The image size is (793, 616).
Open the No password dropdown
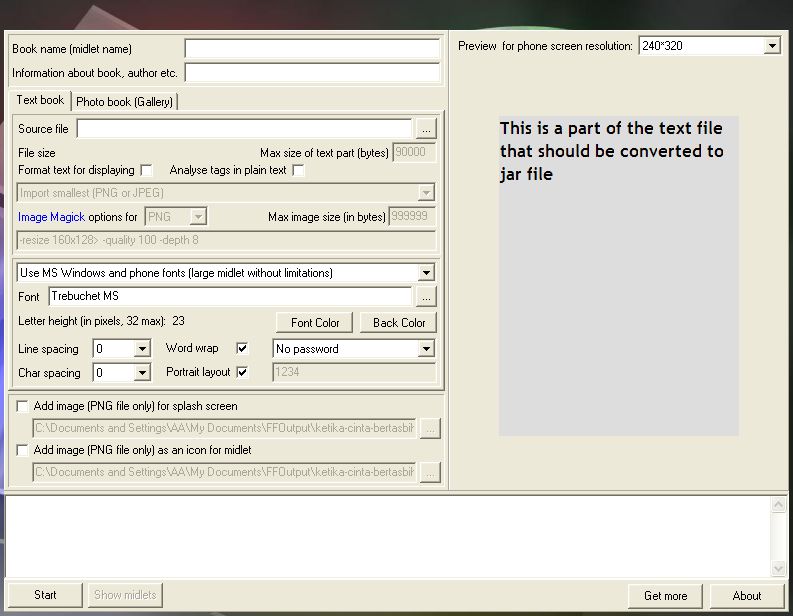[x=354, y=349]
